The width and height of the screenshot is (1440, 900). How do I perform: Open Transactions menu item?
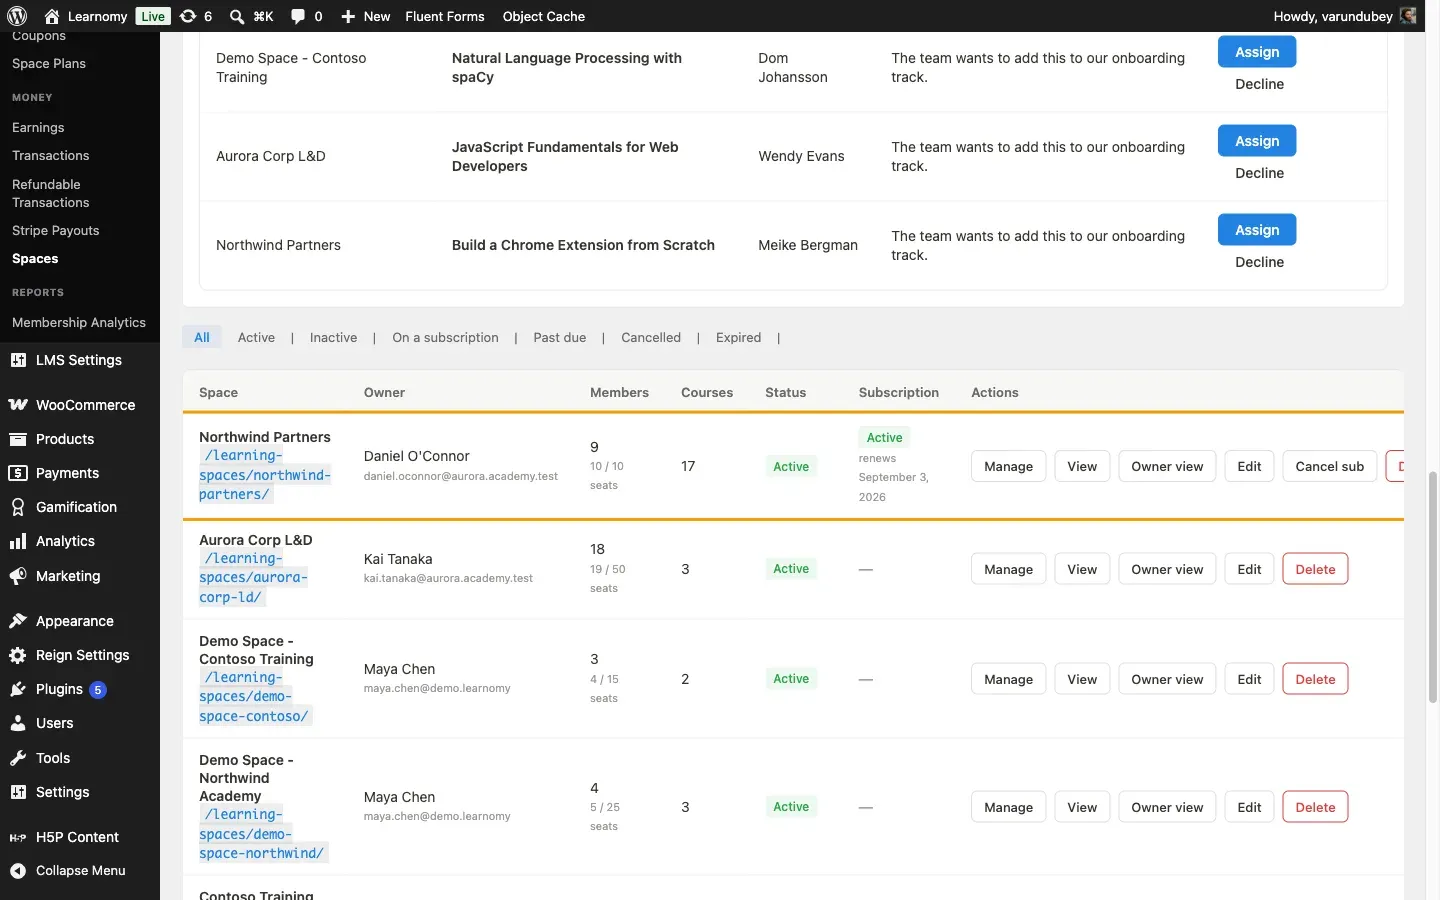(x=51, y=155)
